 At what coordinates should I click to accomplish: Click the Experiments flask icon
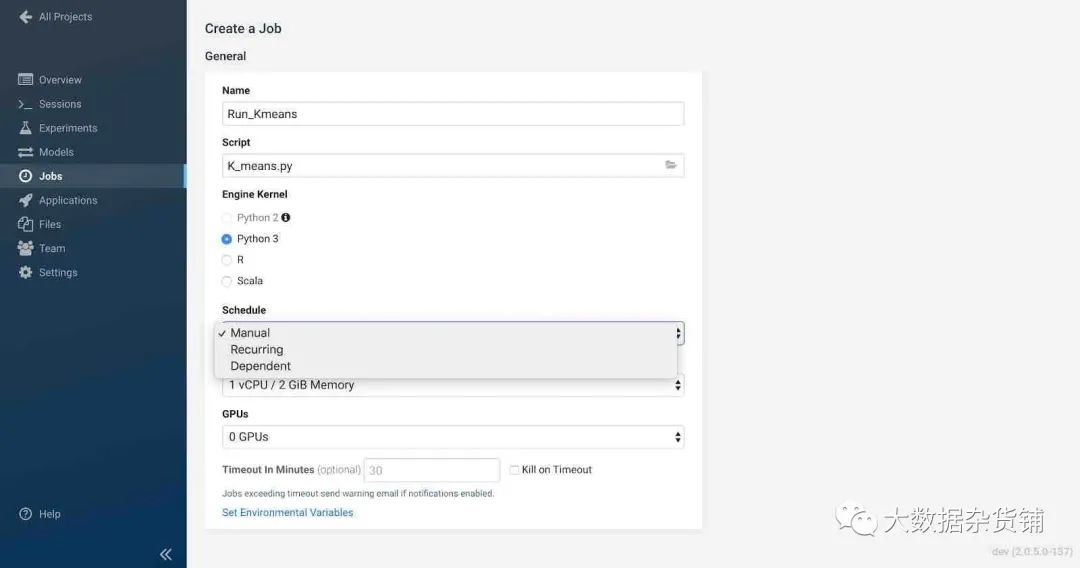click(x=25, y=127)
